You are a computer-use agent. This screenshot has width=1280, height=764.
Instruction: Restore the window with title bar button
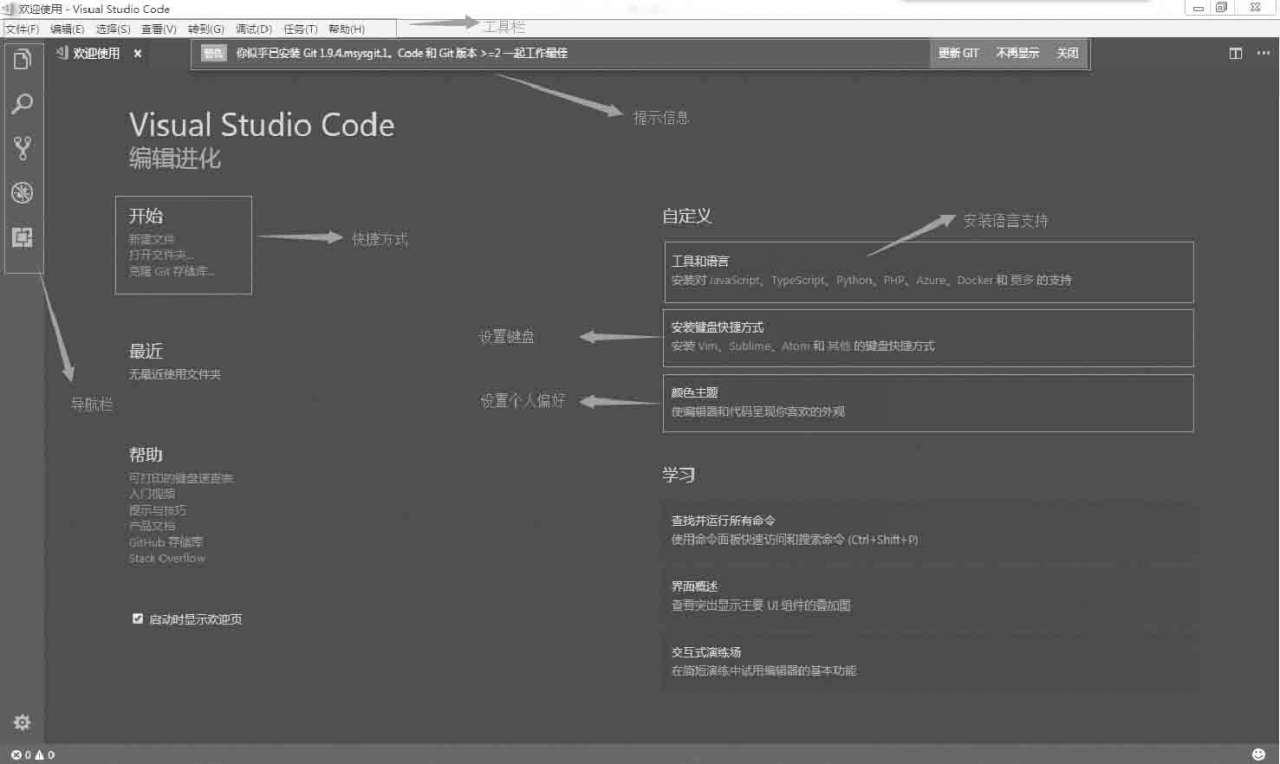tap(1221, 7)
